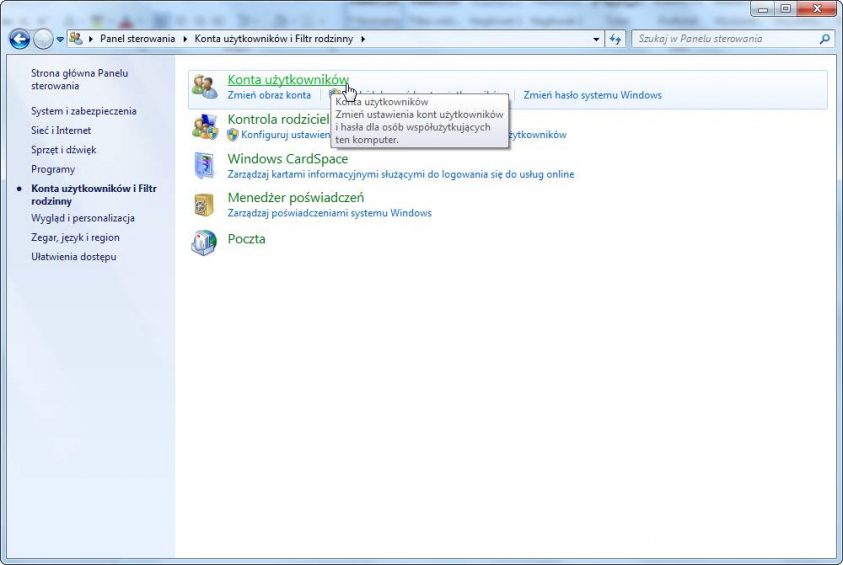Click the Menedżer poświadczeń safe icon
This screenshot has width=843, height=565.
(204, 205)
